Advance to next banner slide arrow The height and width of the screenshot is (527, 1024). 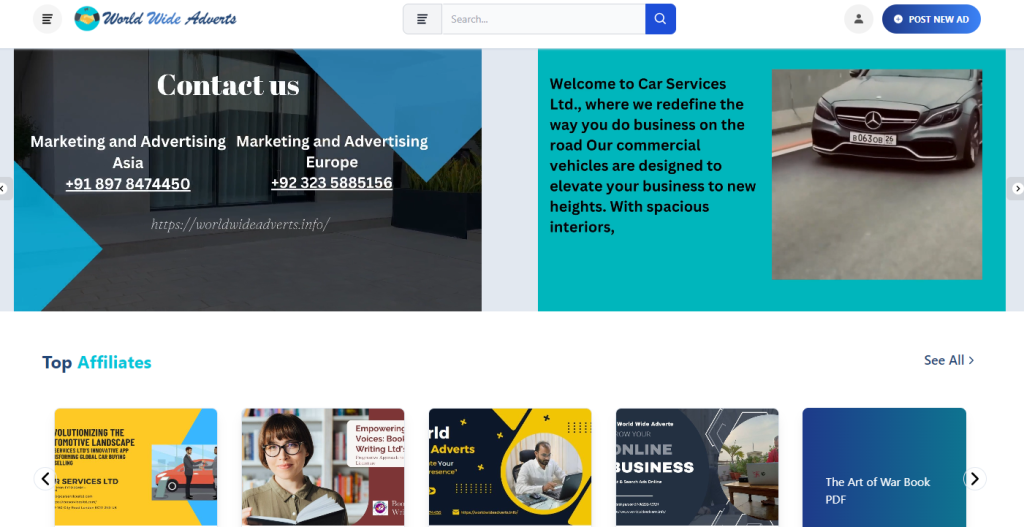coord(1016,189)
